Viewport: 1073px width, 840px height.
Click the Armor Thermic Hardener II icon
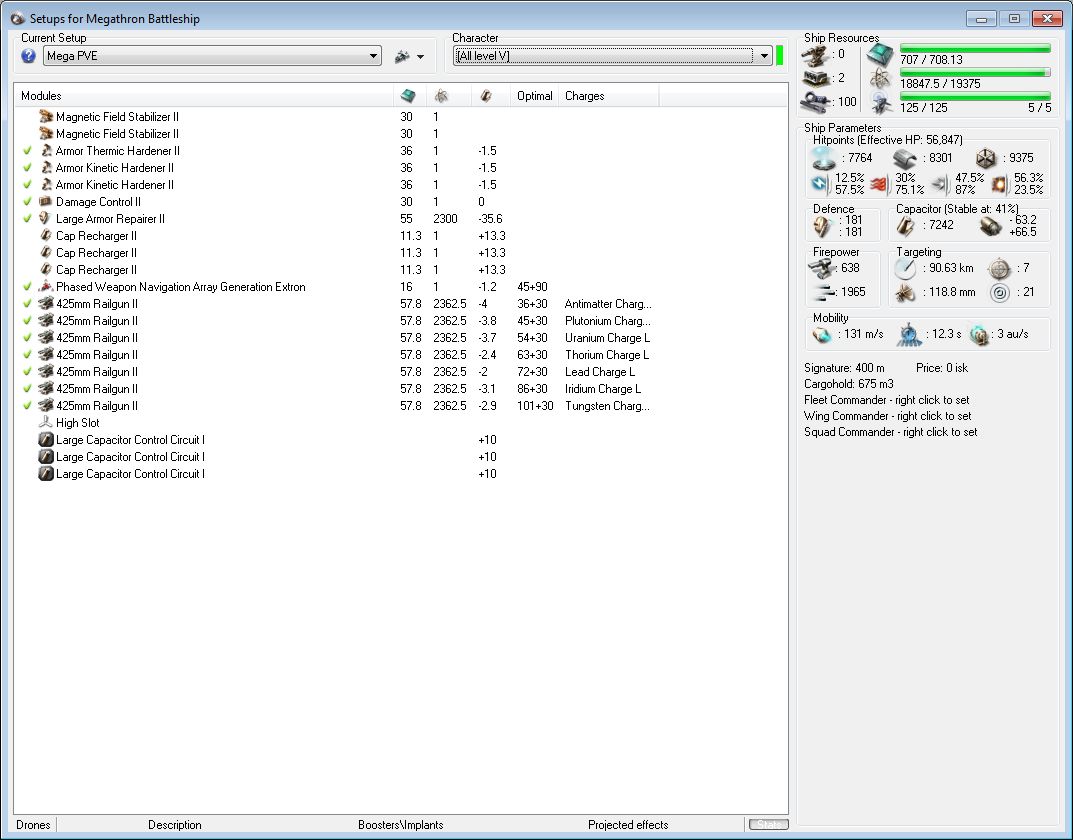click(46, 150)
